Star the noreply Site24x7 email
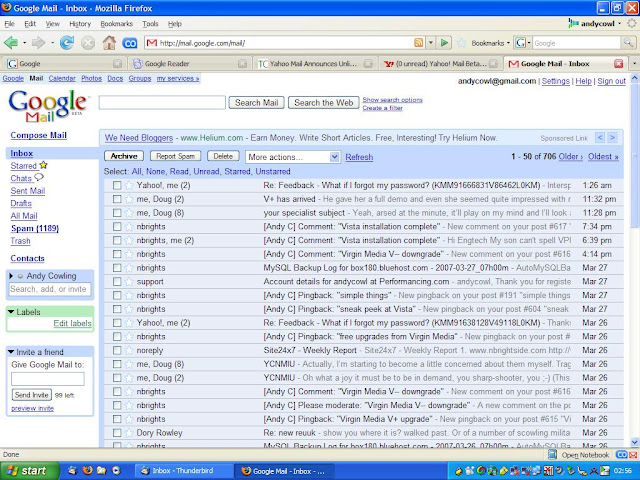The height and width of the screenshot is (480, 640). click(129, 350)
